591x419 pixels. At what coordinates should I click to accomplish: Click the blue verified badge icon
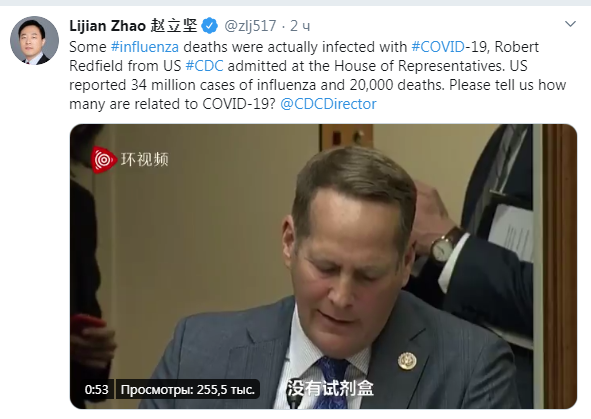(210, 26)
